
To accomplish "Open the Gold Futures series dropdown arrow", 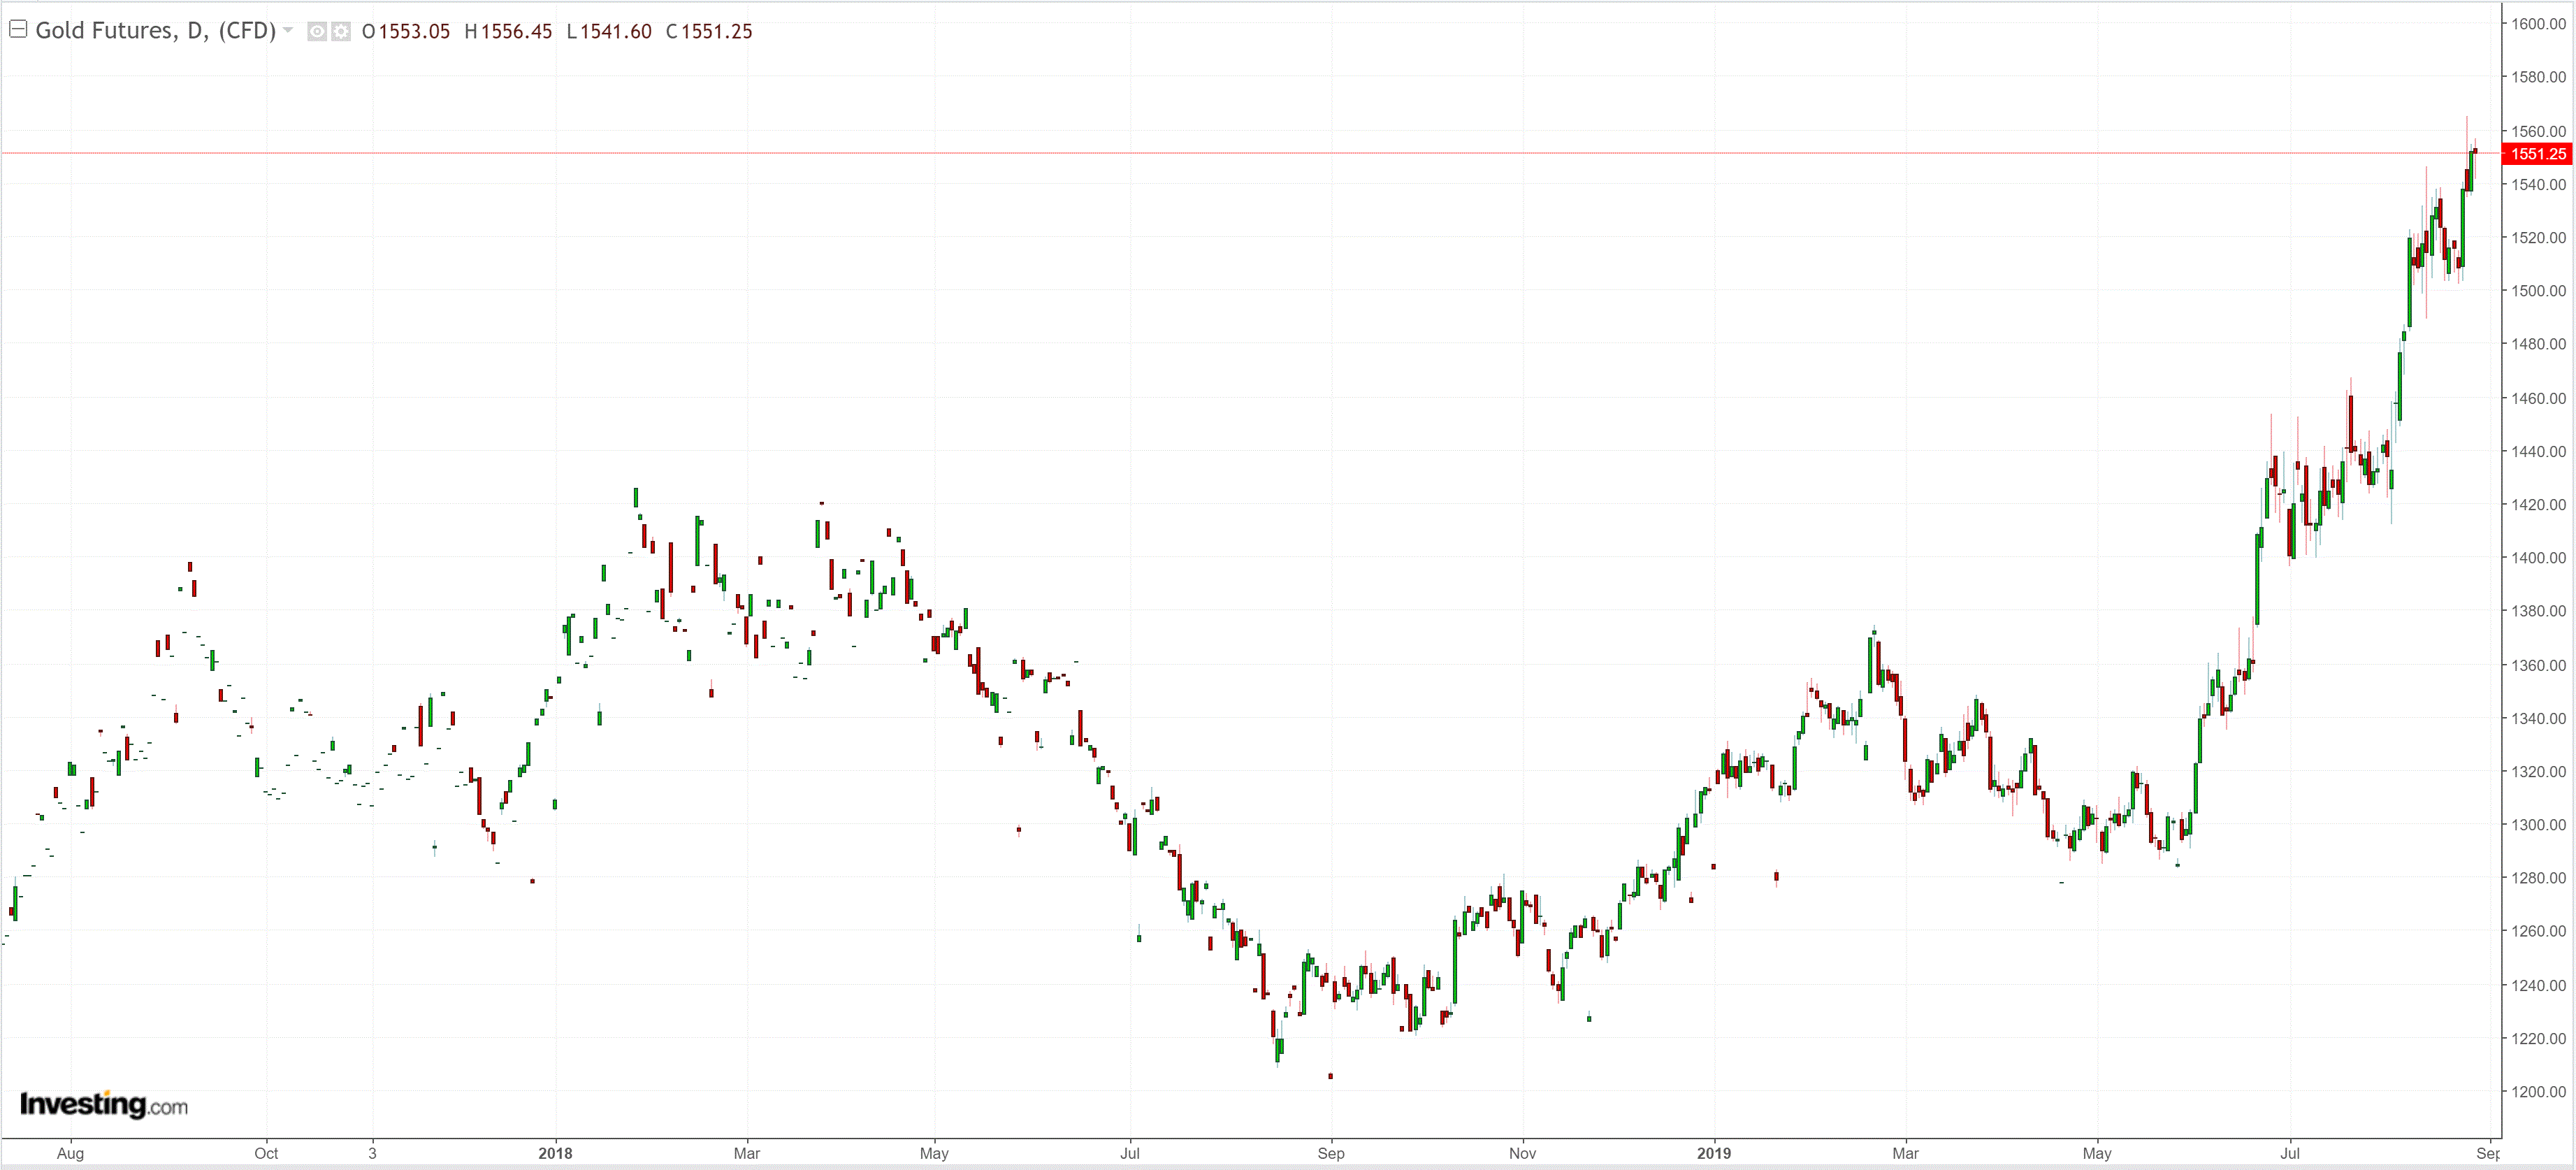I will coord(288,30).
